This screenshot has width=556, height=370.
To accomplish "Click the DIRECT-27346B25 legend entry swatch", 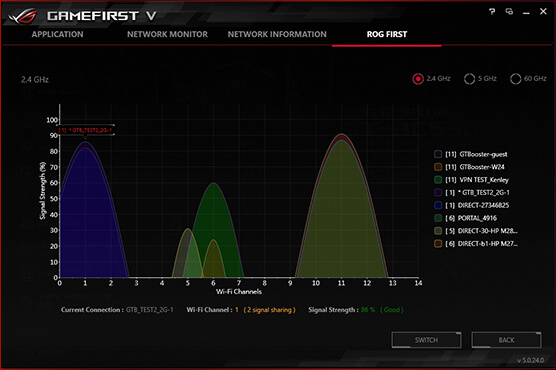I will [438, 205].
